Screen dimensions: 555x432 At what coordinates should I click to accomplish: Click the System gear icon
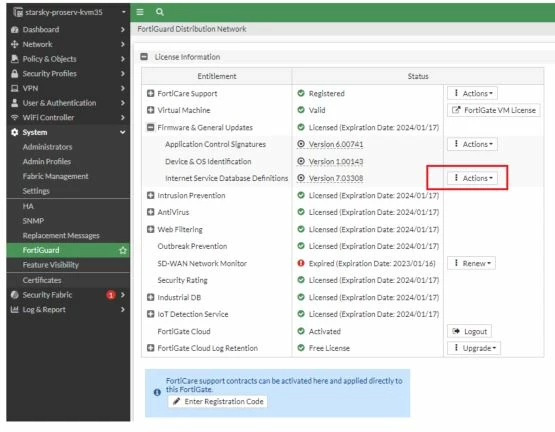[x=15, y=132]
